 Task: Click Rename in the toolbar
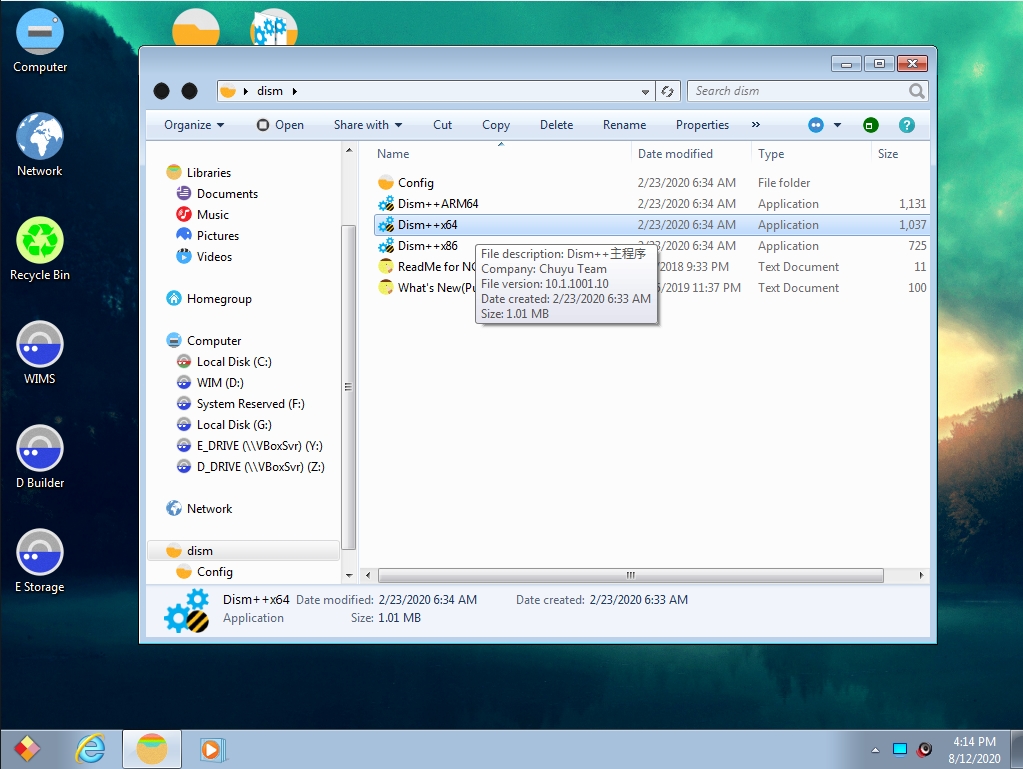pos(624,125)
